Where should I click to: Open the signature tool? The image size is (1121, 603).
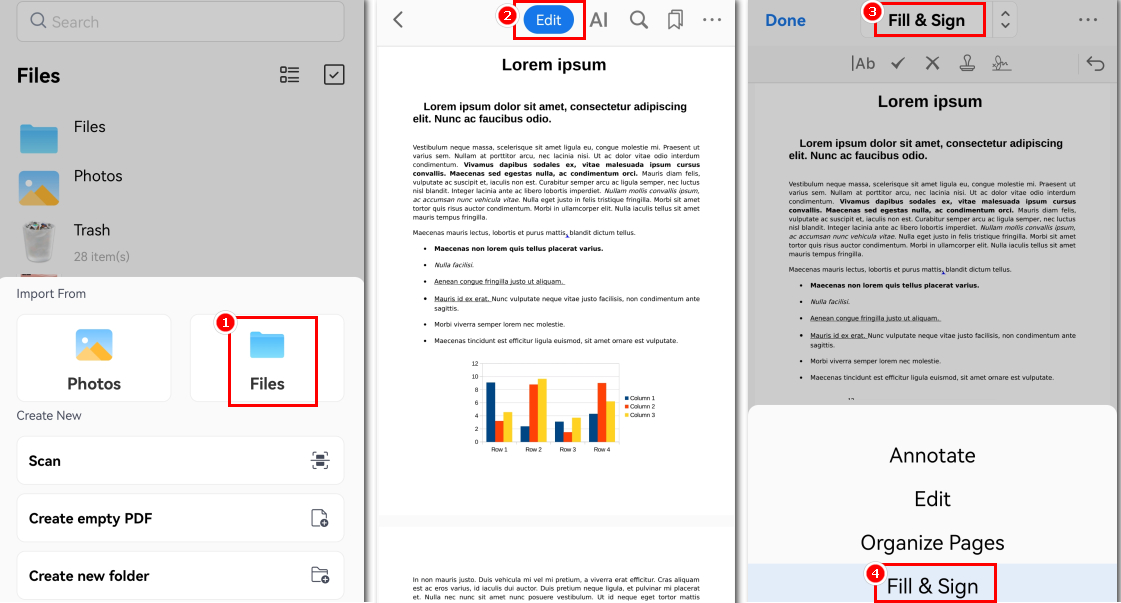point(1002,63)
